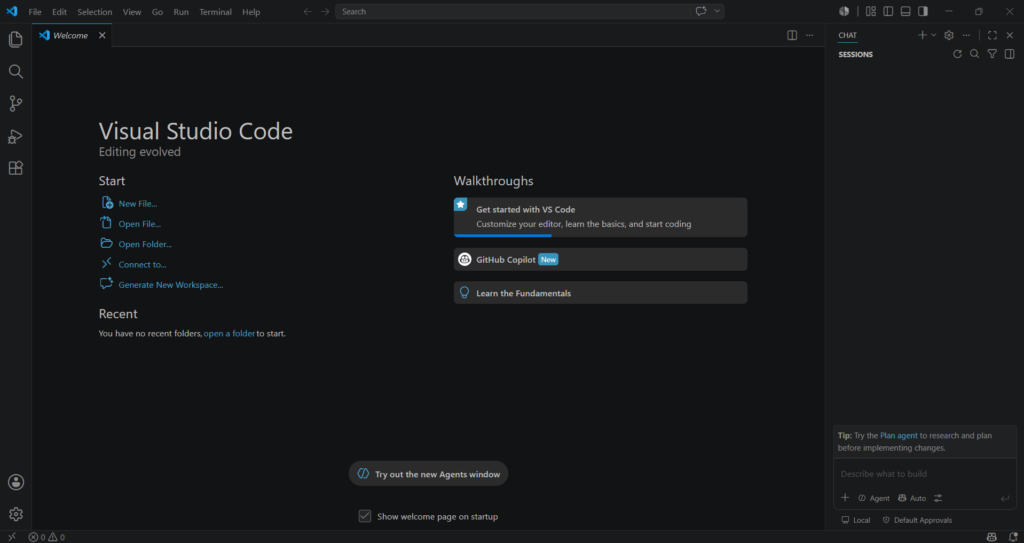Open the Edit menu
The height and width of the screenshot is (543, 1024).
(59, 12)
